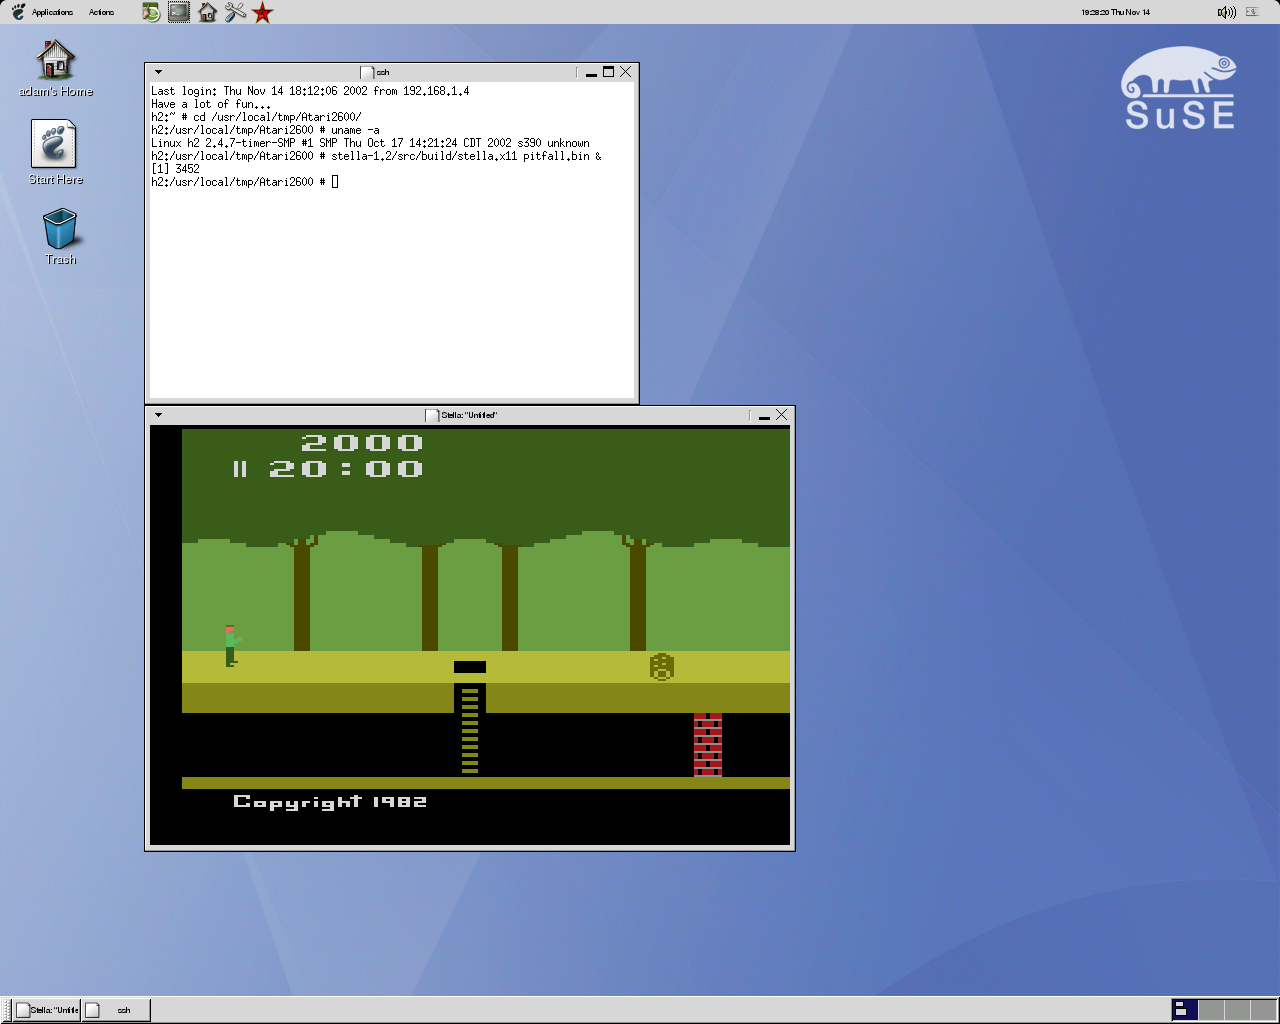
Task: Open the home folder panel icon
Action: point(207,12)
